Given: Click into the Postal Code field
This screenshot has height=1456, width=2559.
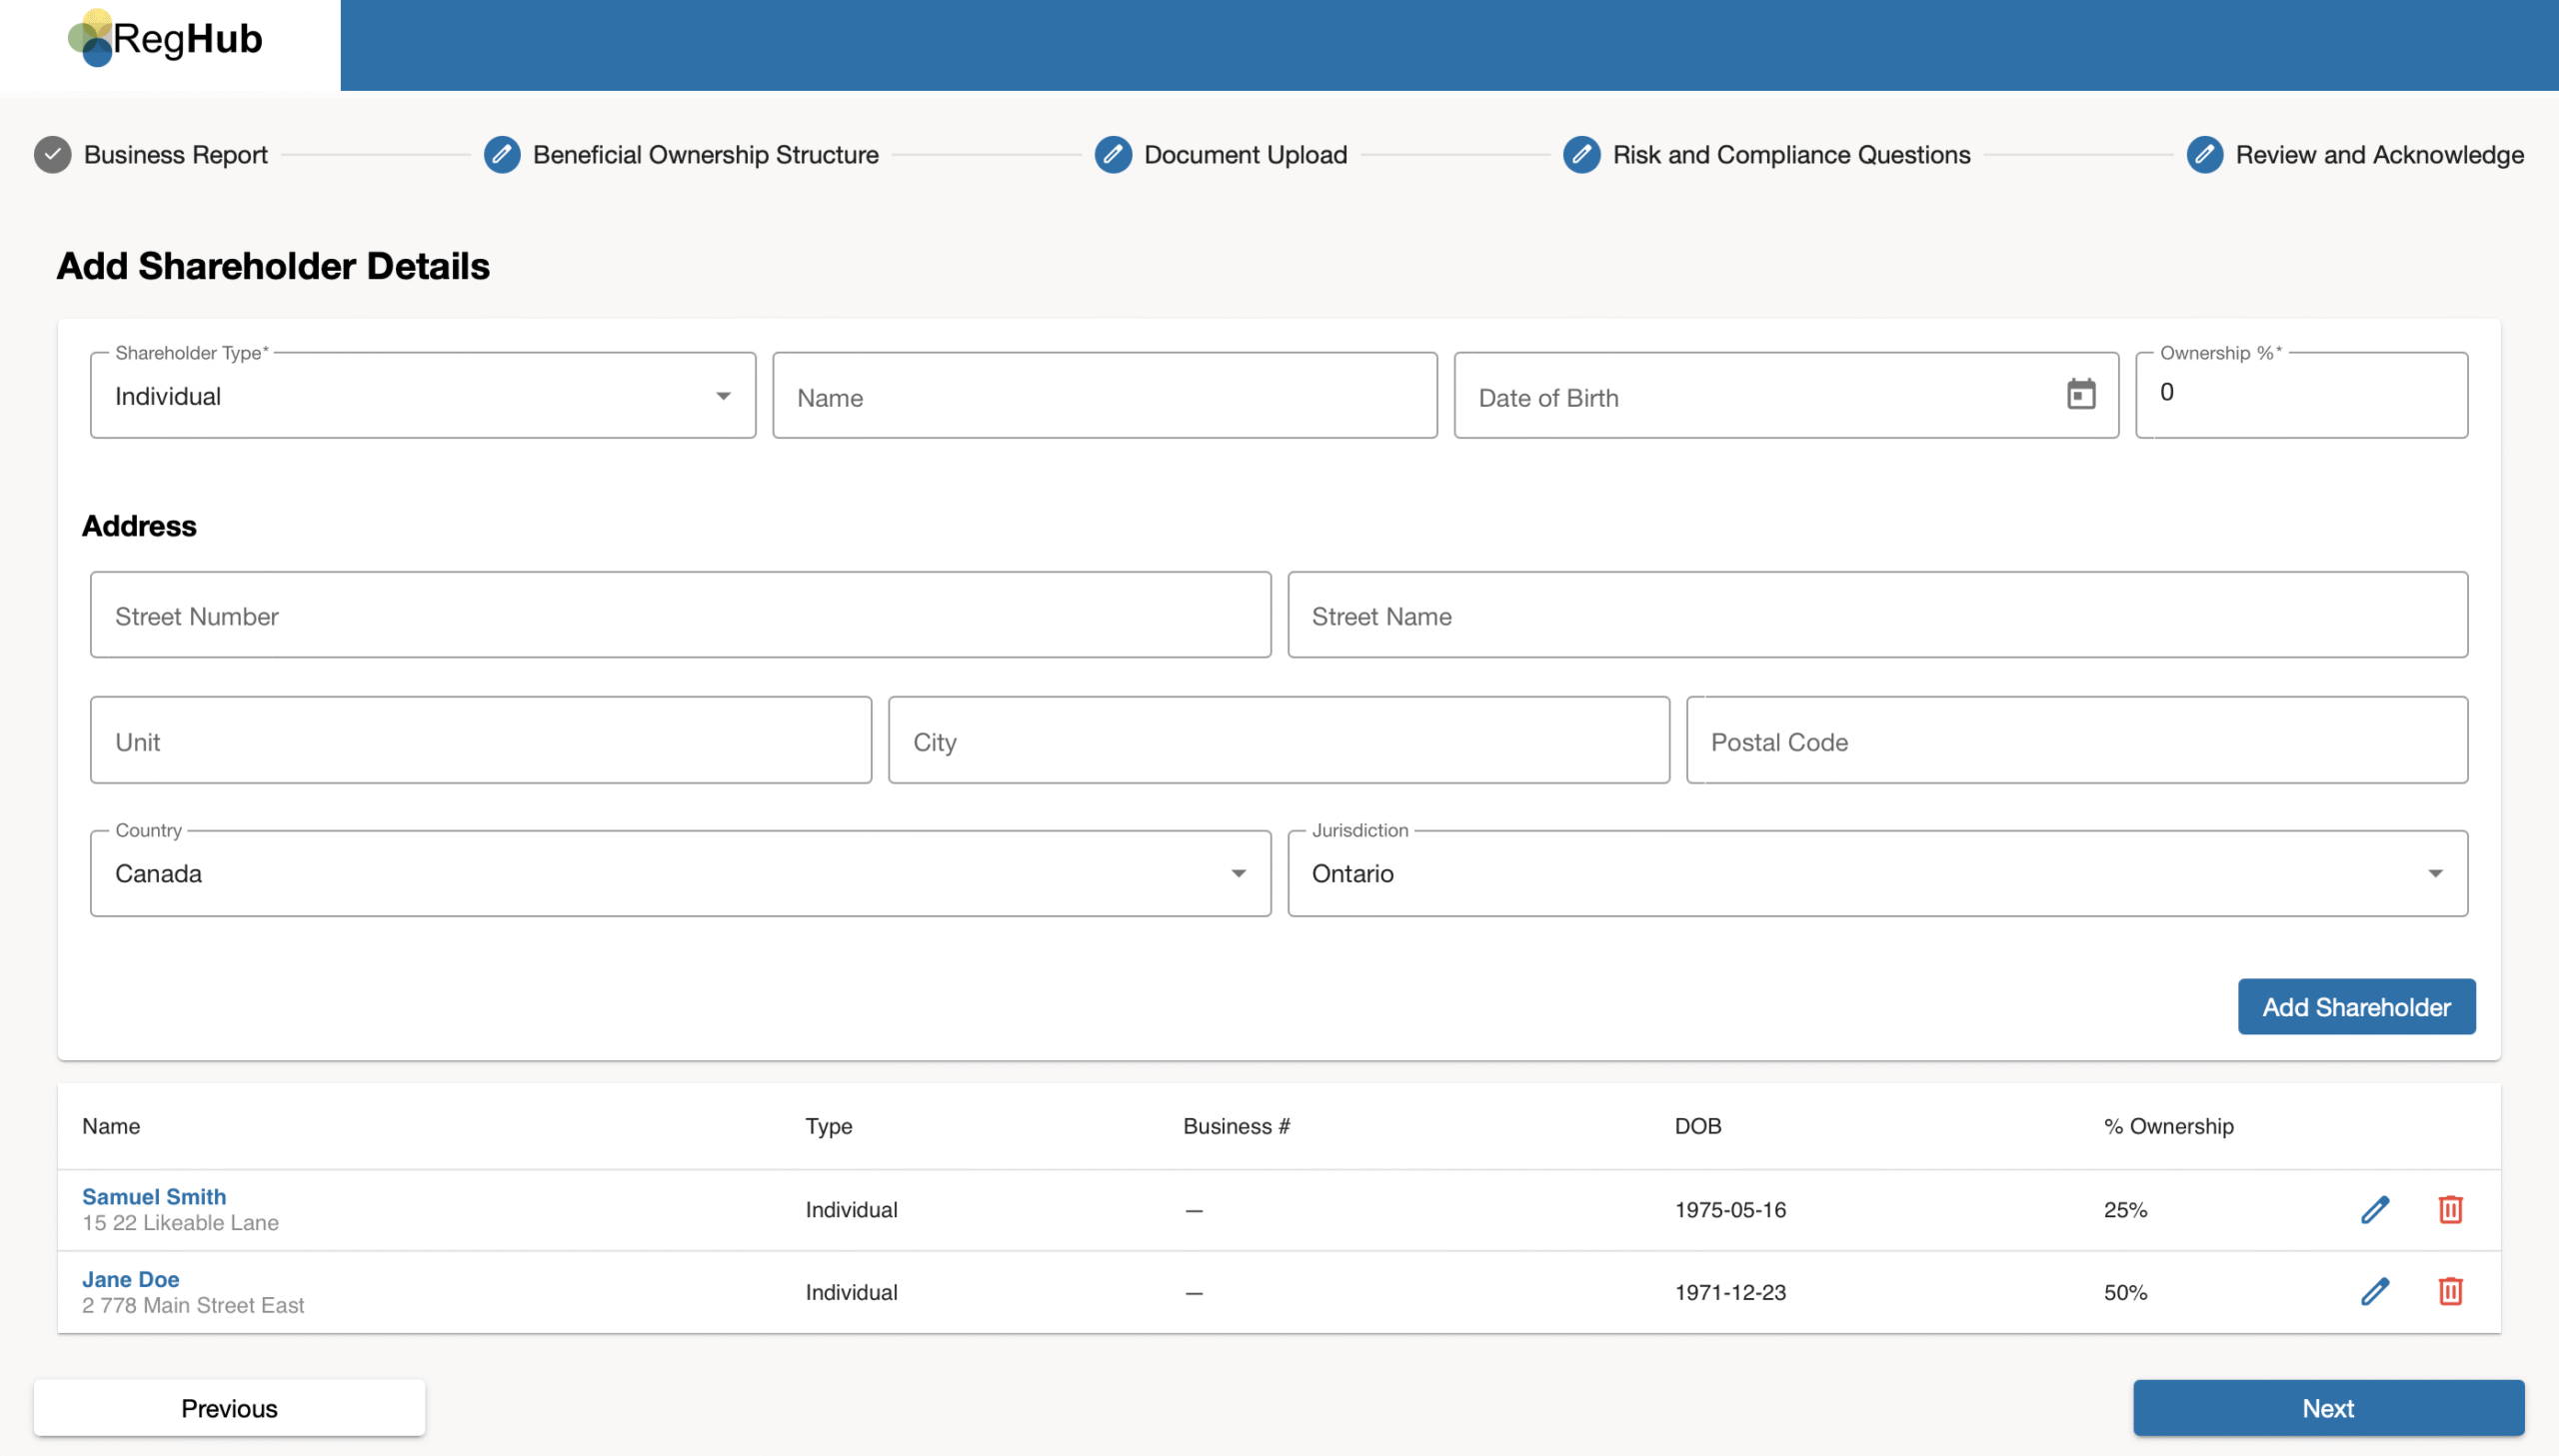Looking at the screenshot, I should point(2076,741).
